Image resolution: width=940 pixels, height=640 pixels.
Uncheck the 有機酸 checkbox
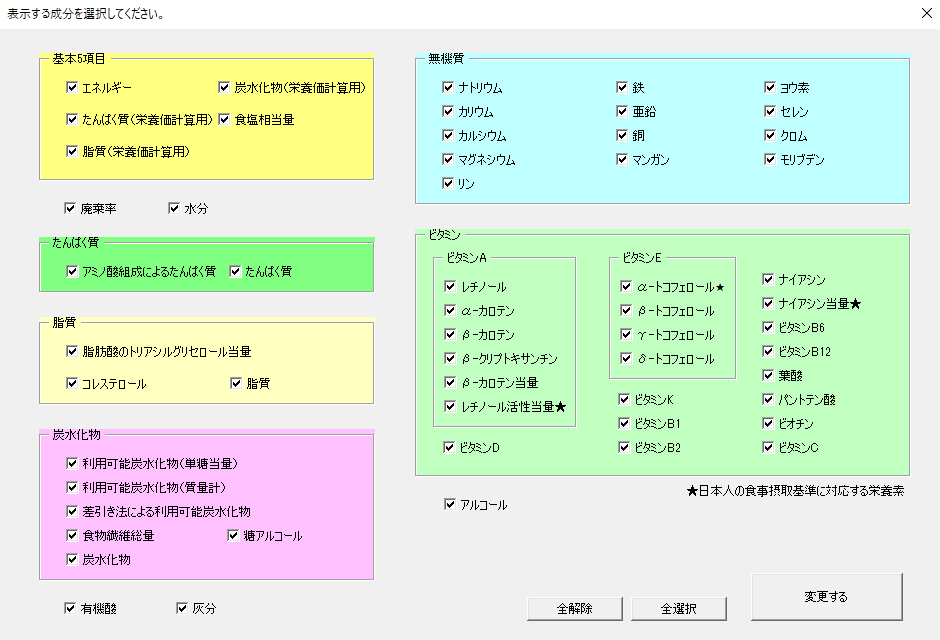(x=70, y=607)
